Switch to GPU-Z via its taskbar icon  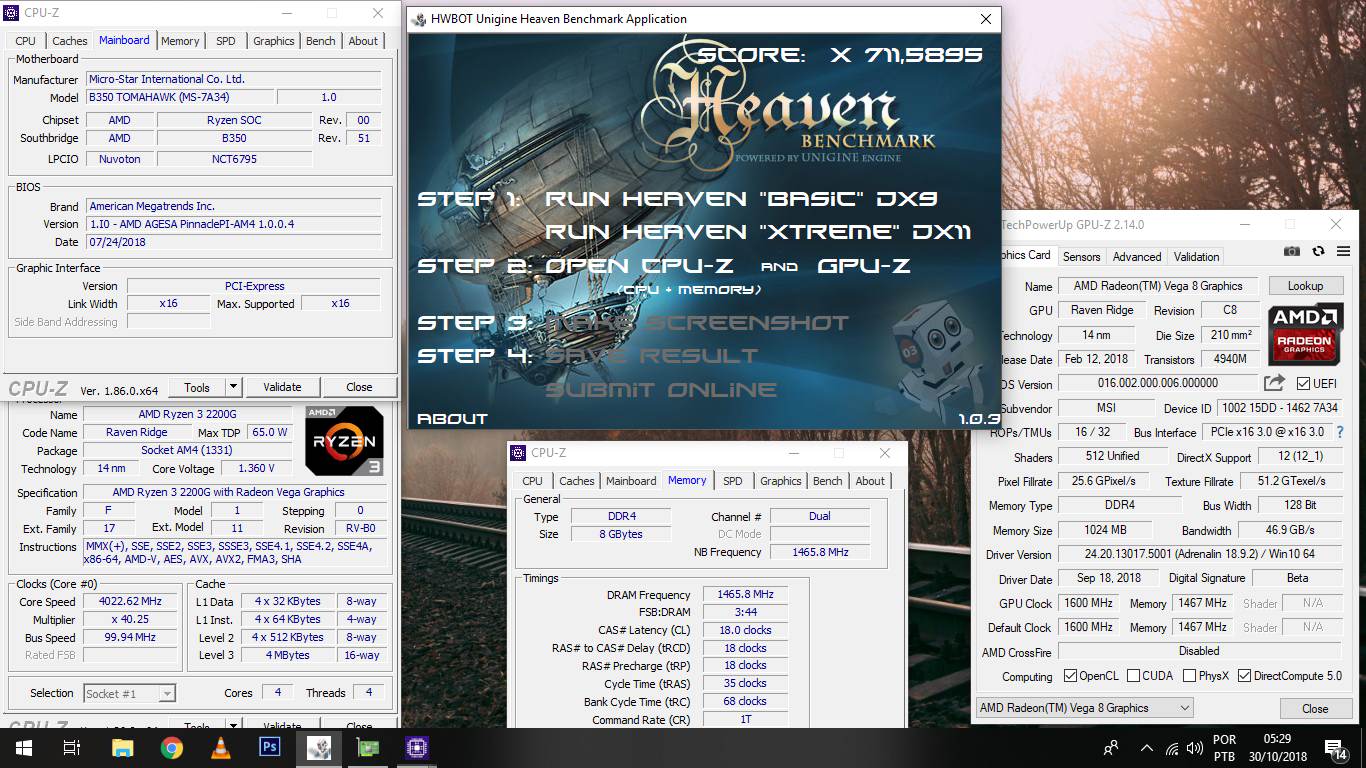point(368,747)
